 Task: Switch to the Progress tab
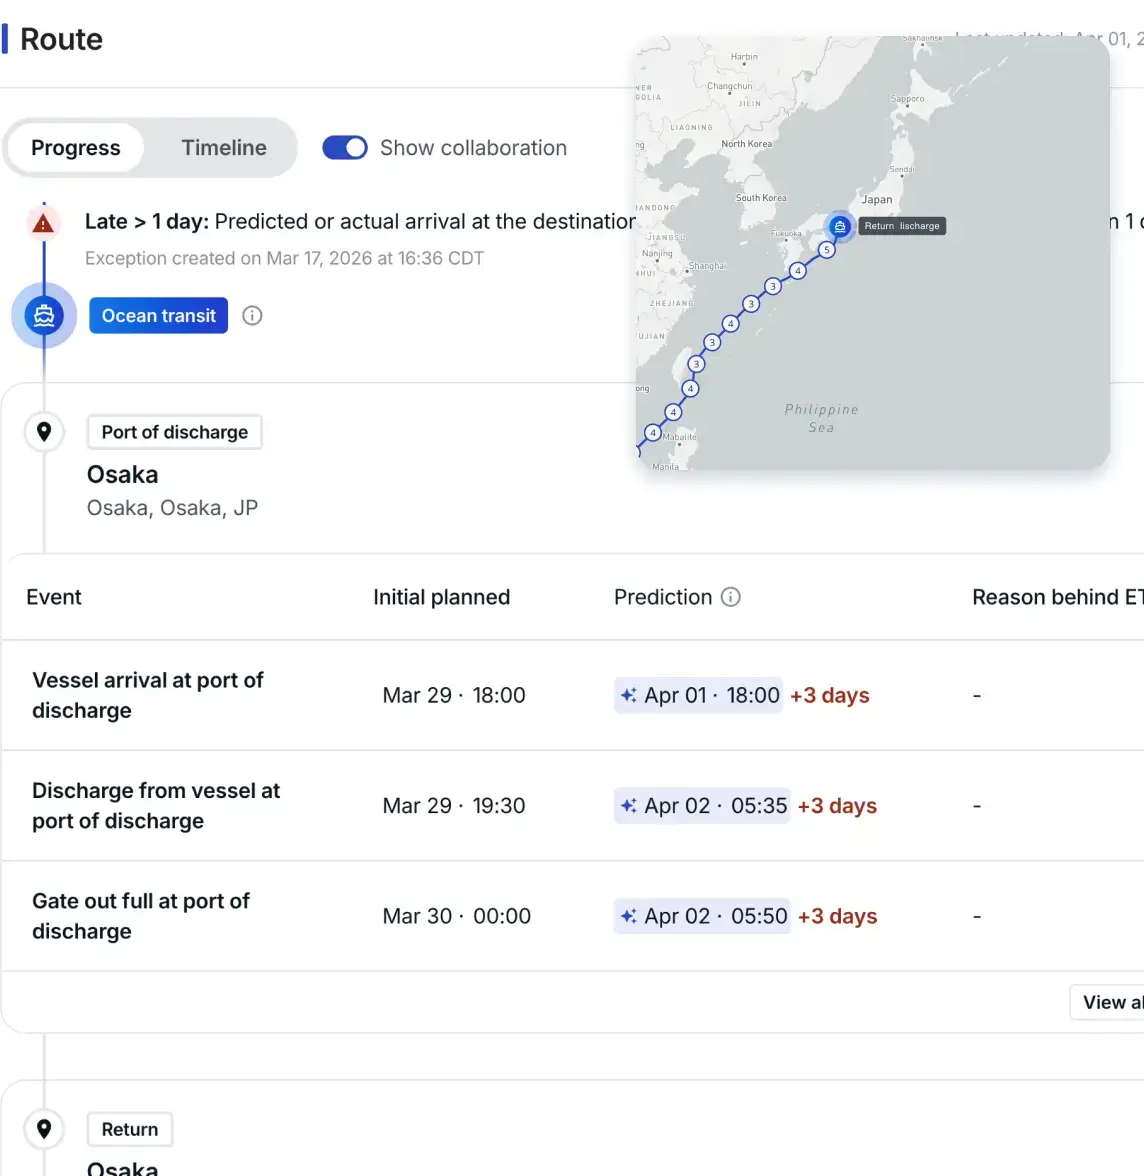(x=76, y=148)
